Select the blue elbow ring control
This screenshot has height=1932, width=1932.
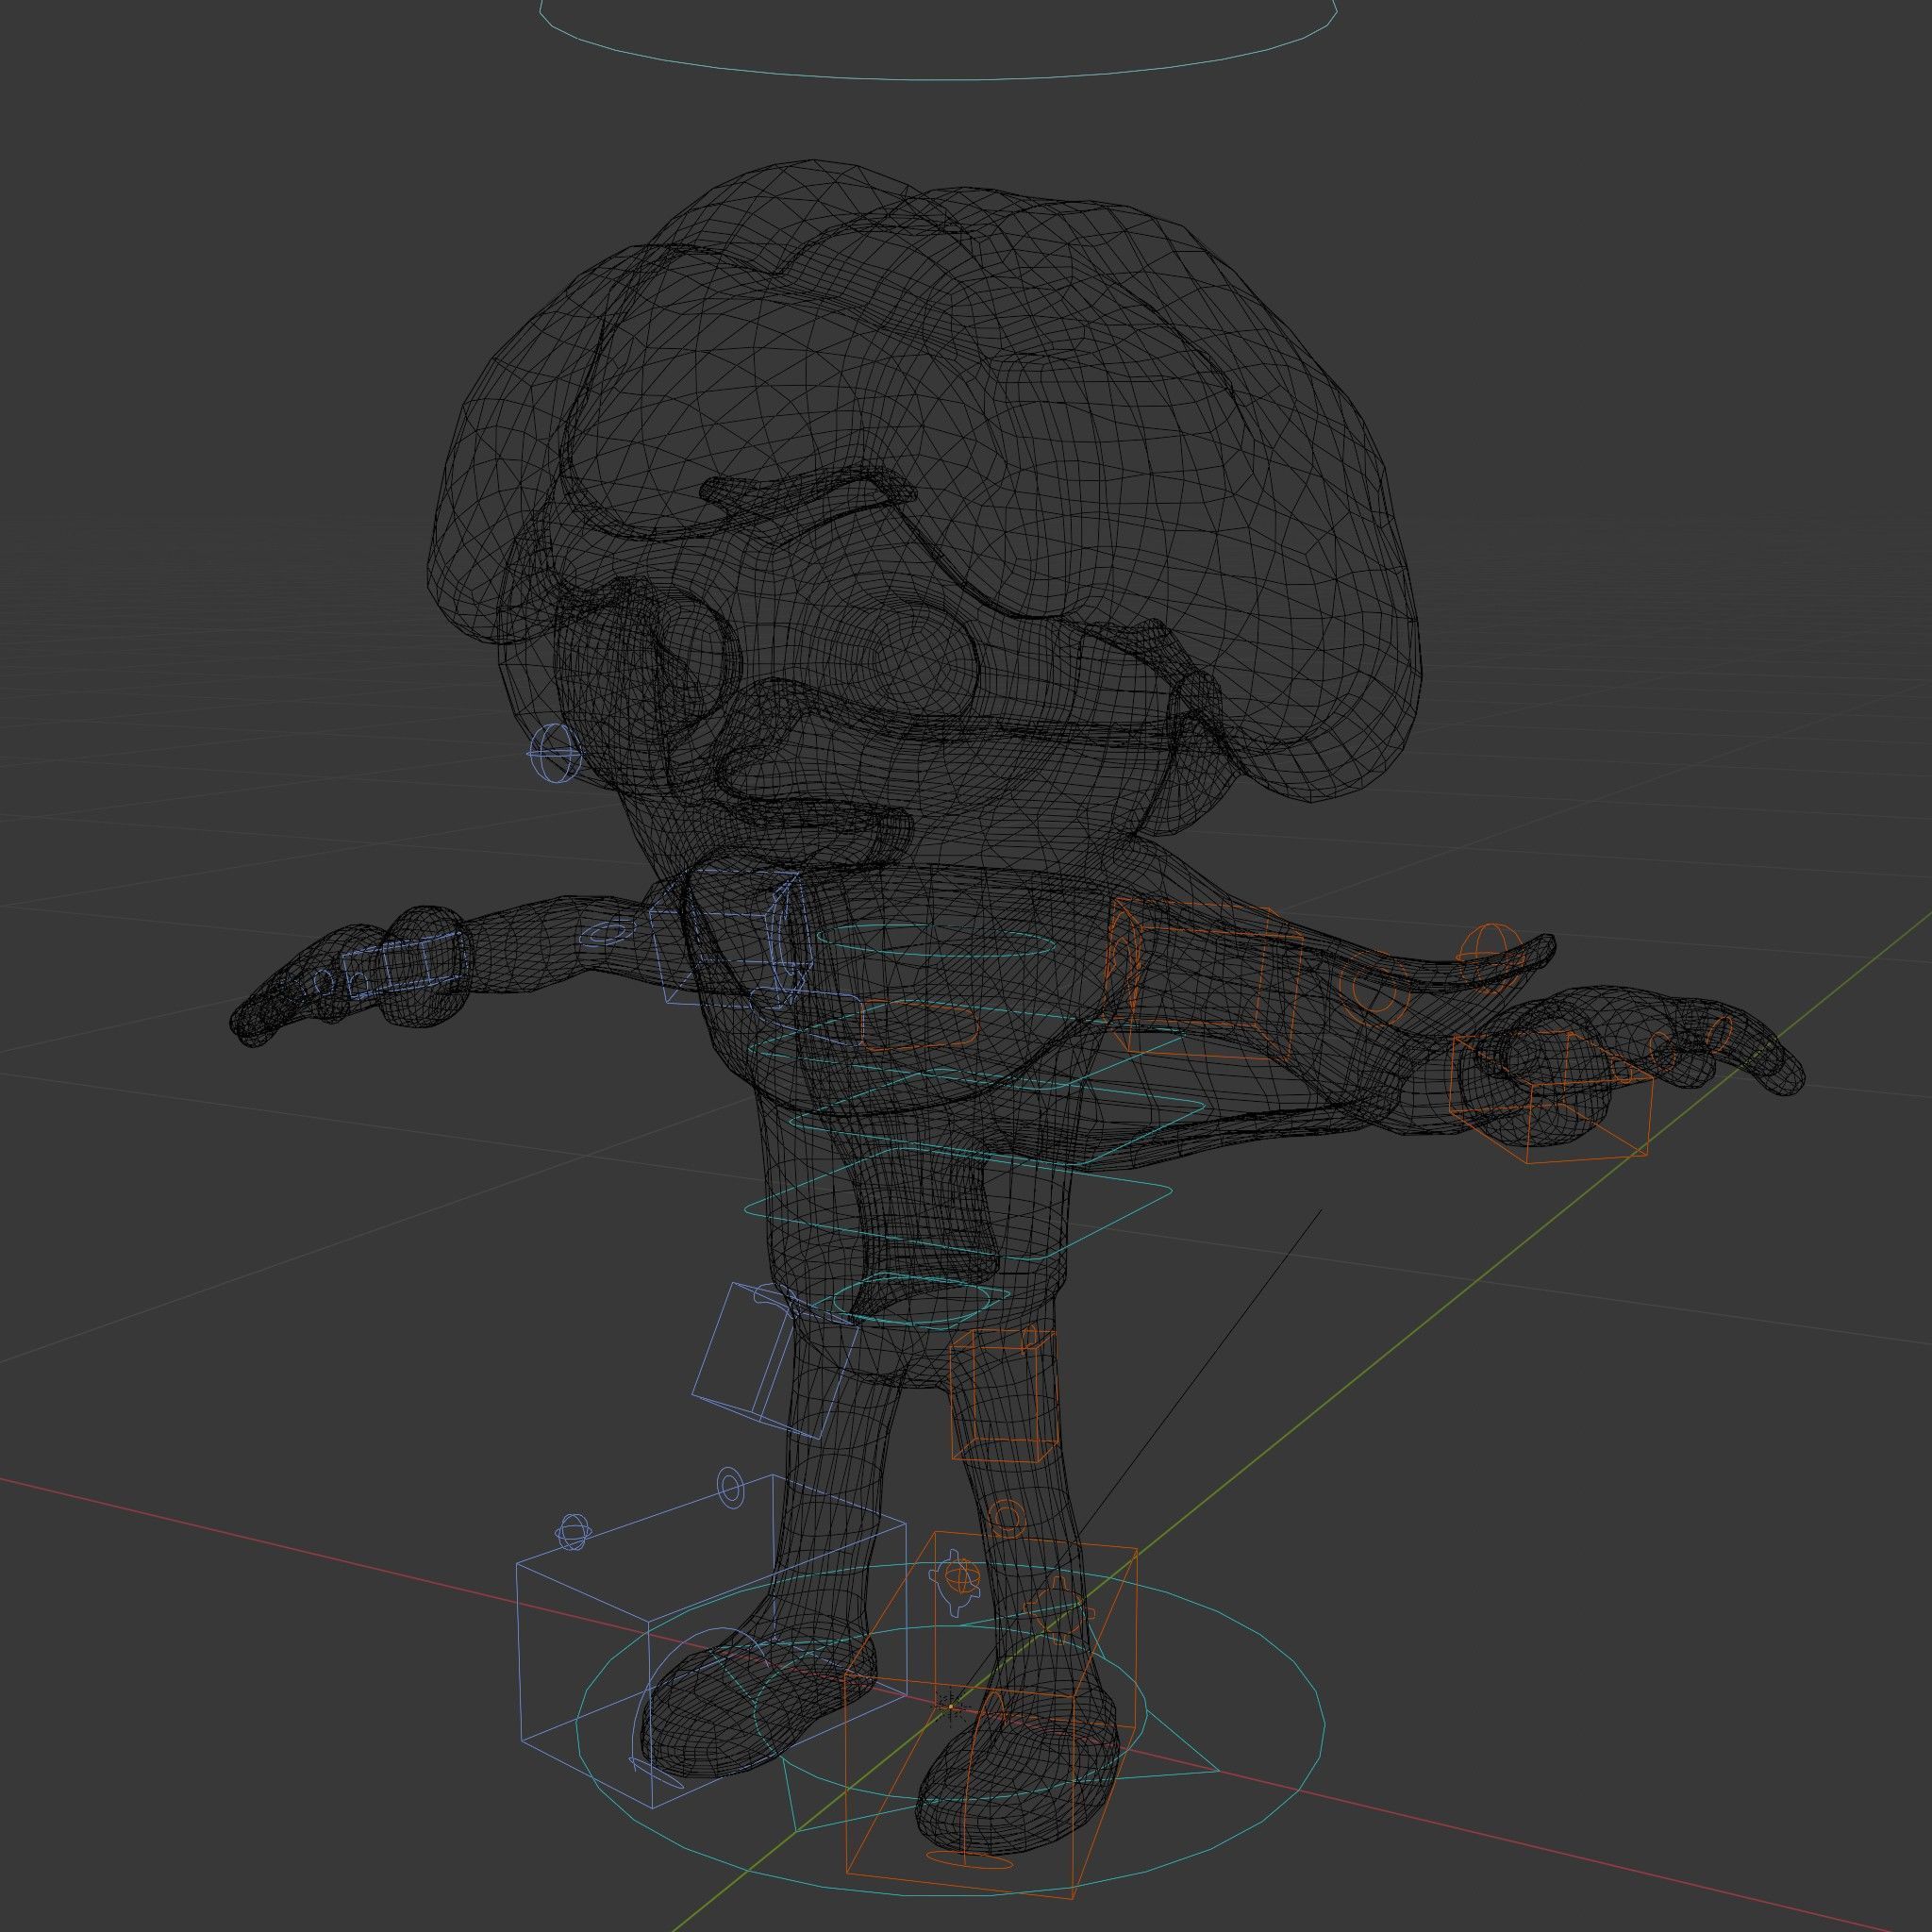pyautogui.click(x=607, y=934)
